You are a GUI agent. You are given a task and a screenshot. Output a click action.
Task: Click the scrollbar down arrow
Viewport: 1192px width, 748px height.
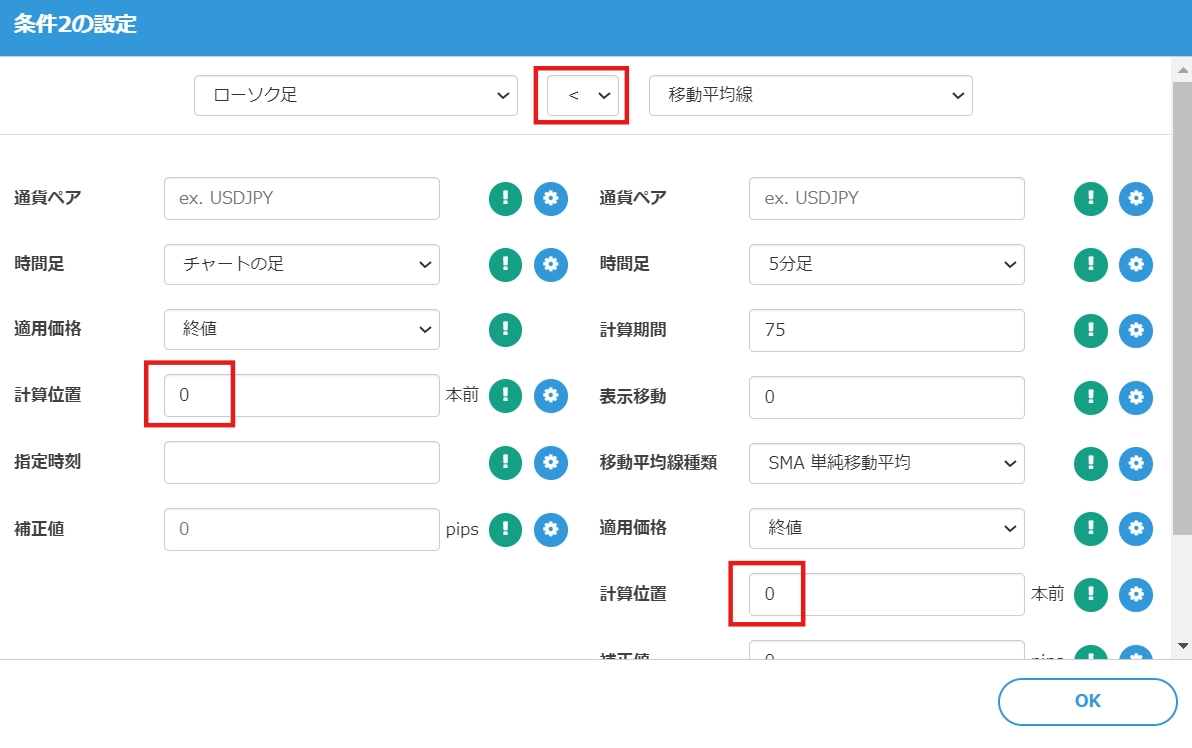click(x=1182, y=646)
